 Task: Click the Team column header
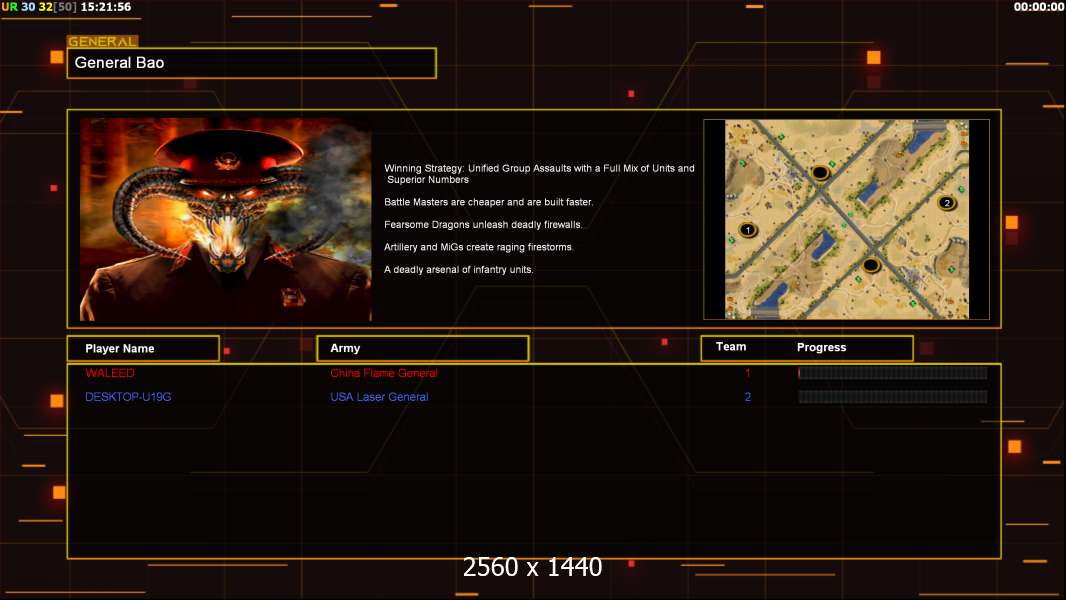coord(731,347)
